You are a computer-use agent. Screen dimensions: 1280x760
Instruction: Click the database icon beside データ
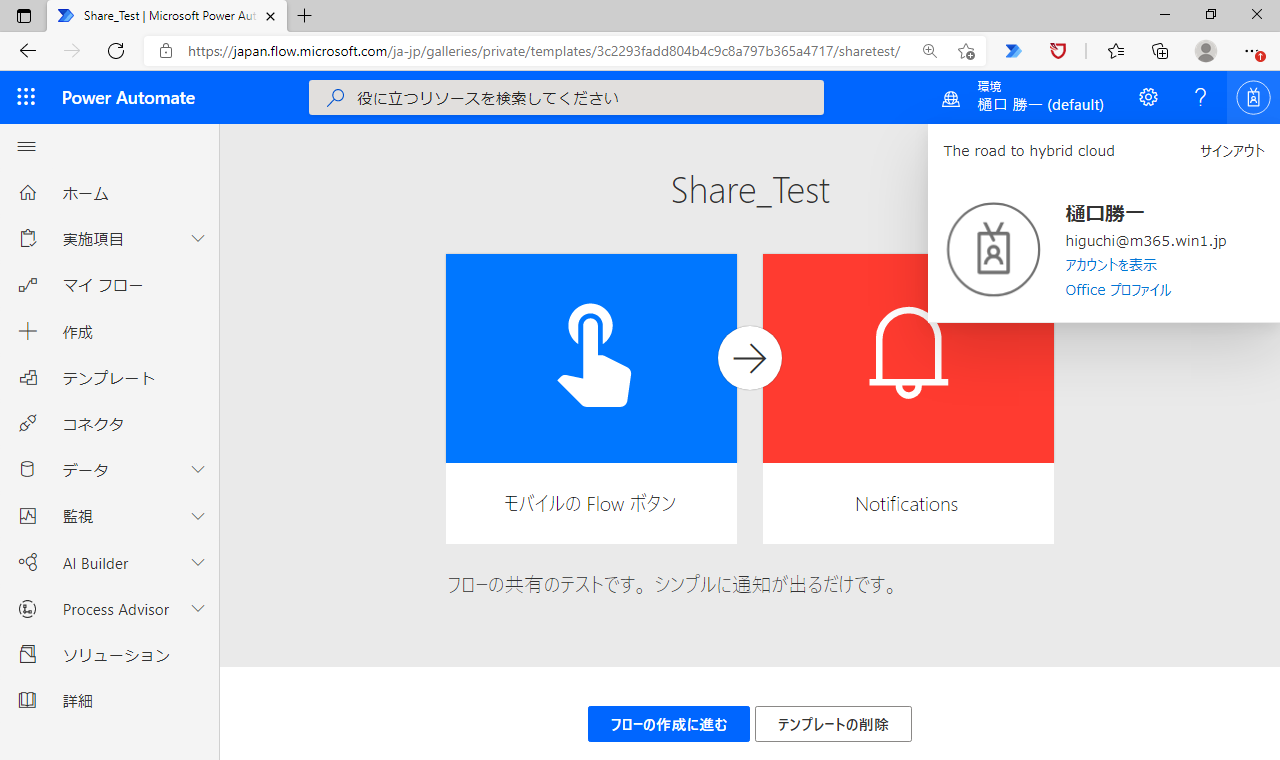tap(28, 470)
